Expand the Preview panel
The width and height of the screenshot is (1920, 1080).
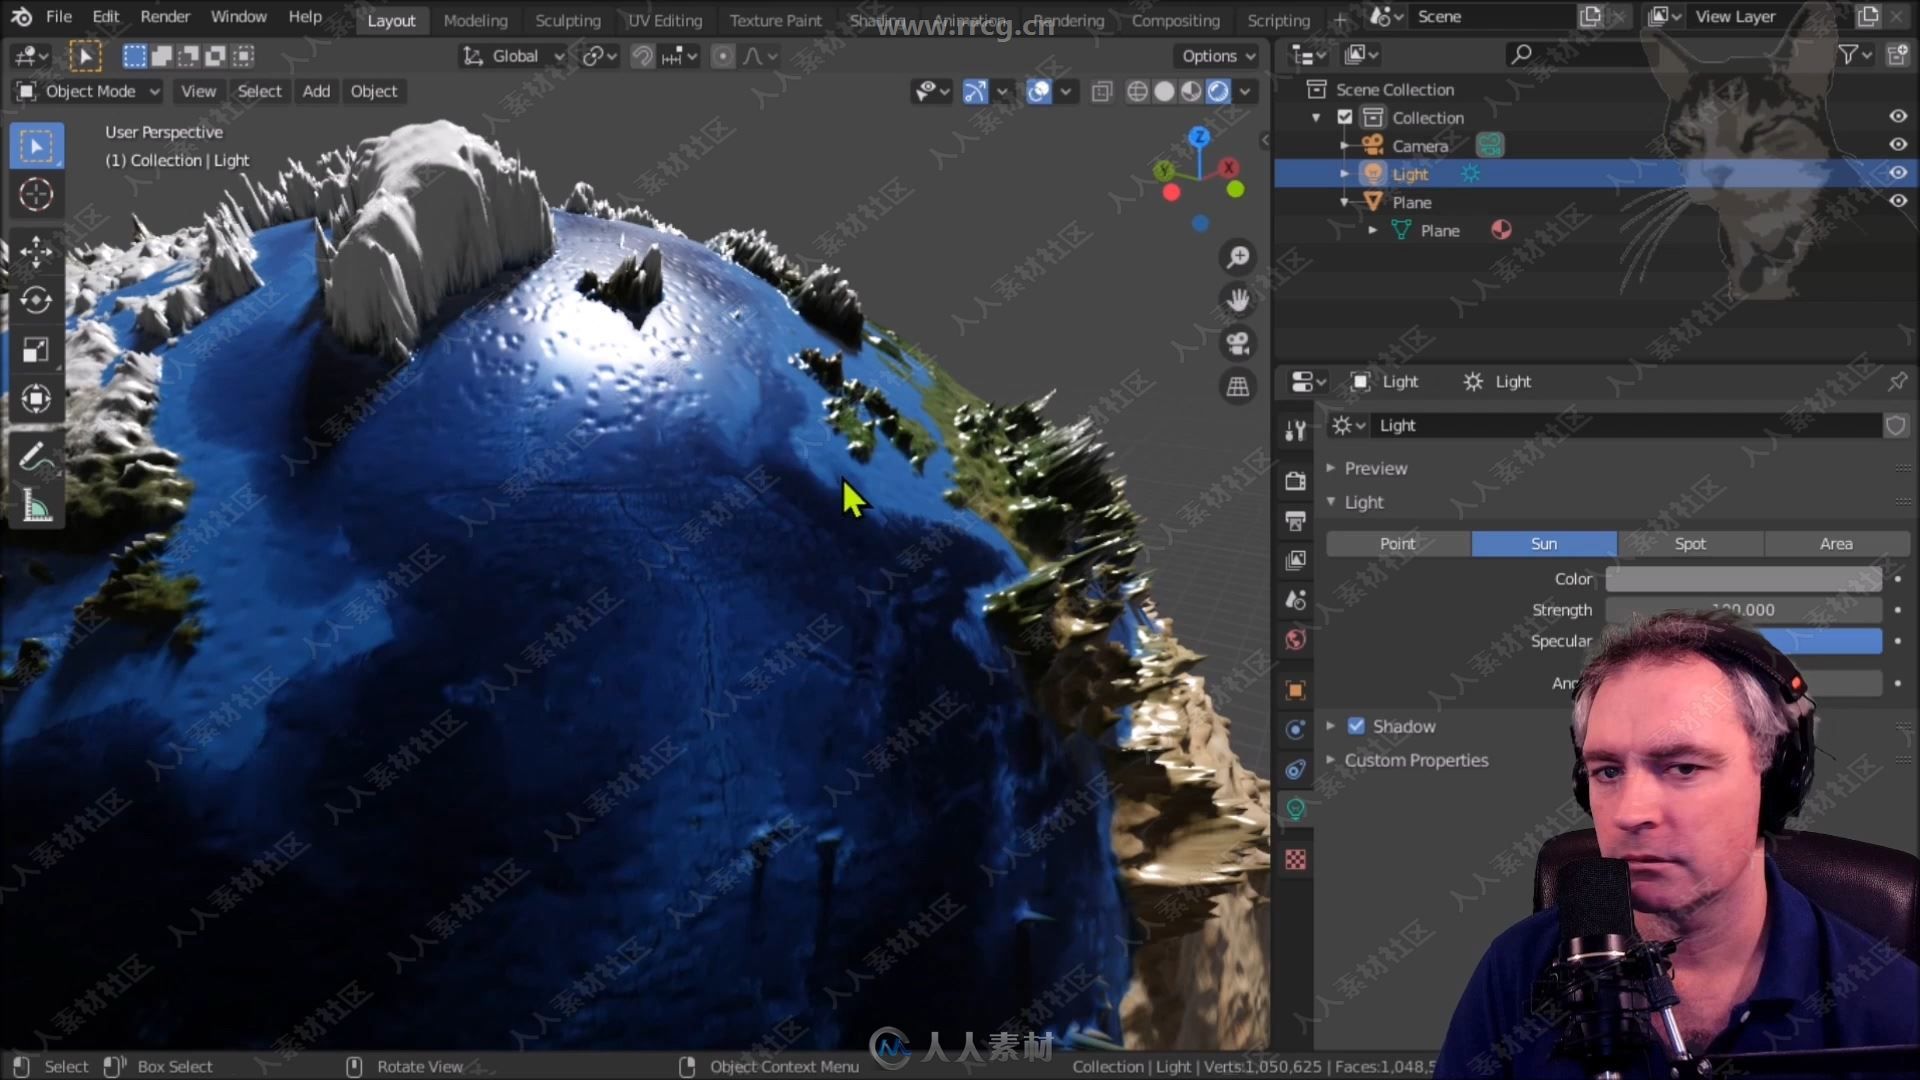click(1331, 468)
